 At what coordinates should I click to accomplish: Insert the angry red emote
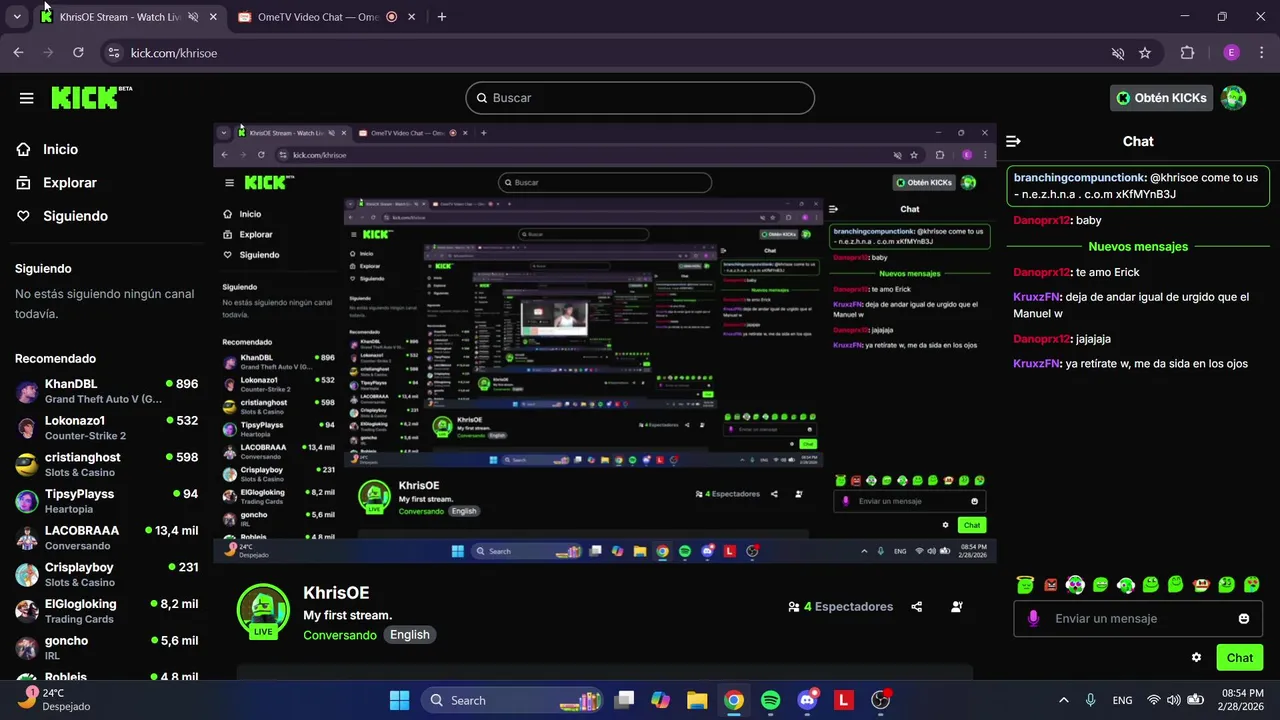pos(1050,584)
